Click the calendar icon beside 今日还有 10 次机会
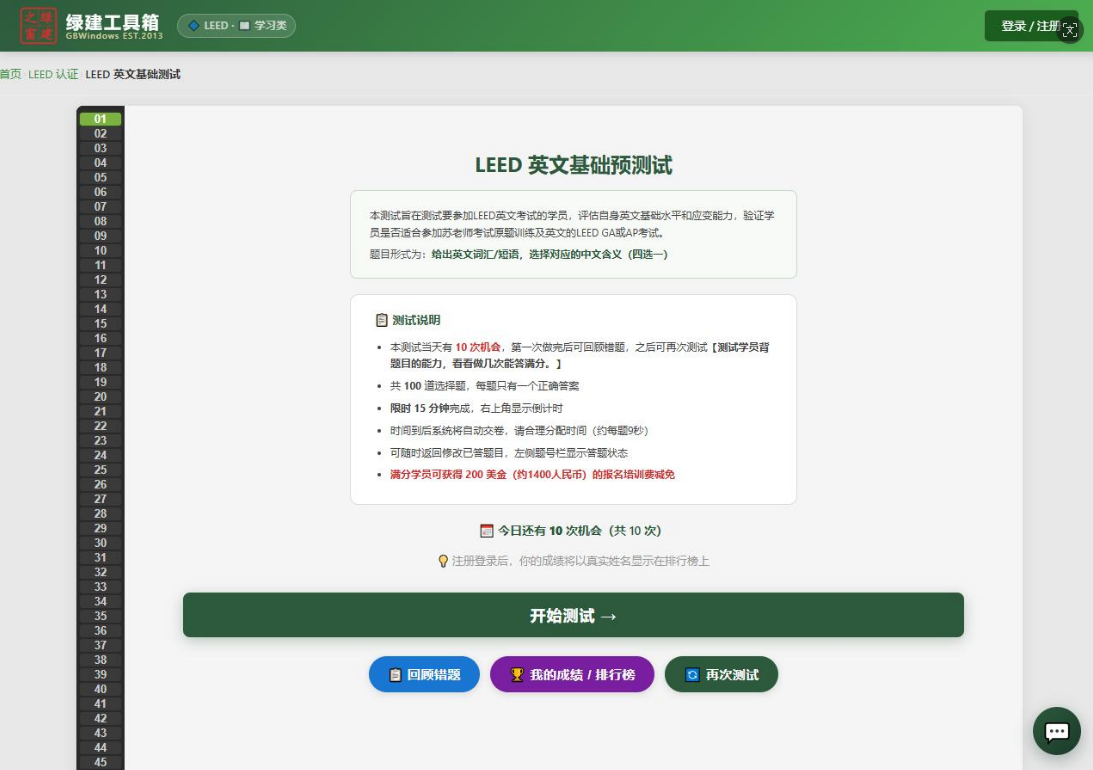Image resolution: width=1093 pixels, height=770 pixels. coord(487,531)
